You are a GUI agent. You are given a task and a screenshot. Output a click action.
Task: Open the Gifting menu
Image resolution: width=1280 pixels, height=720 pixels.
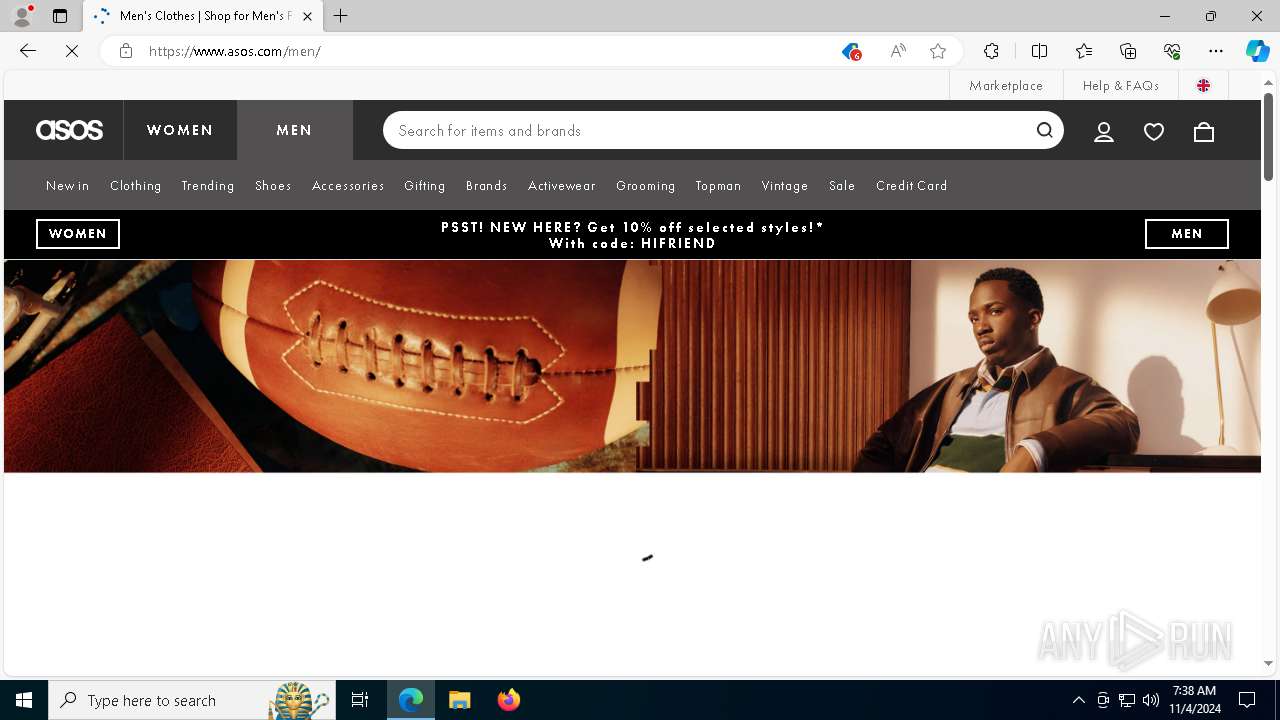(x=425, y=186)
